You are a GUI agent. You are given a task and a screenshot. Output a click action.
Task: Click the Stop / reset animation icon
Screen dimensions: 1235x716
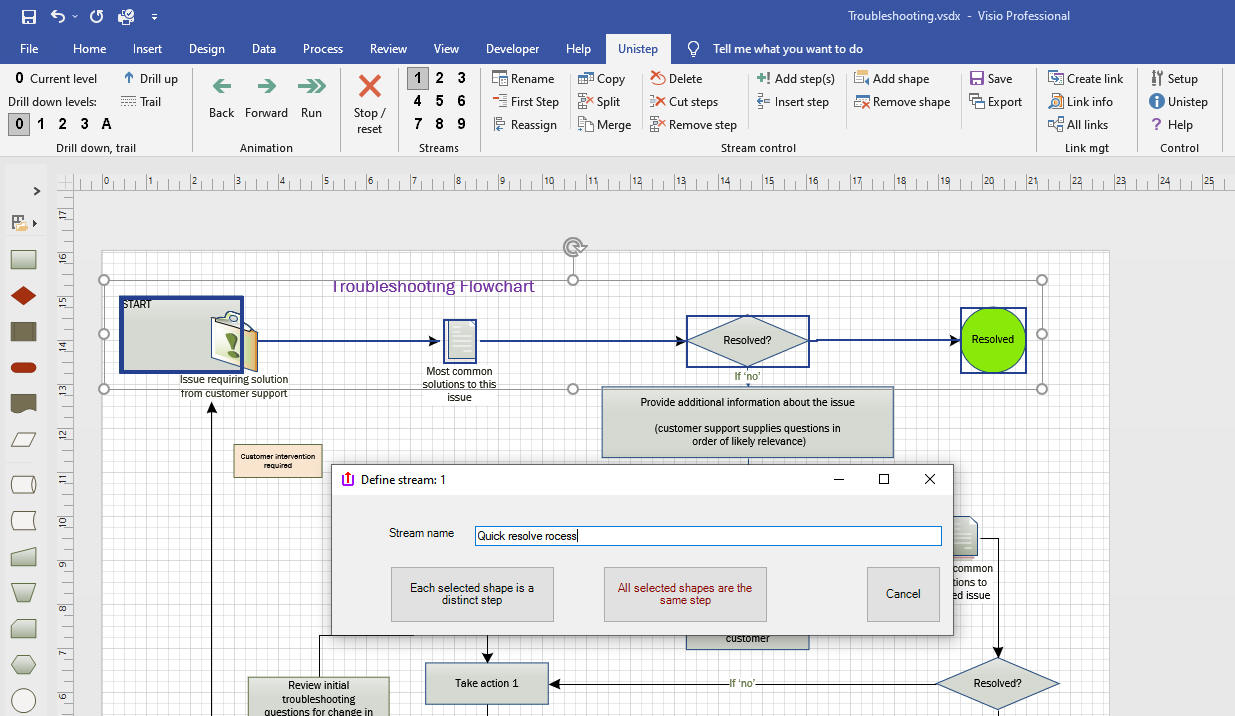pos(369,87)
